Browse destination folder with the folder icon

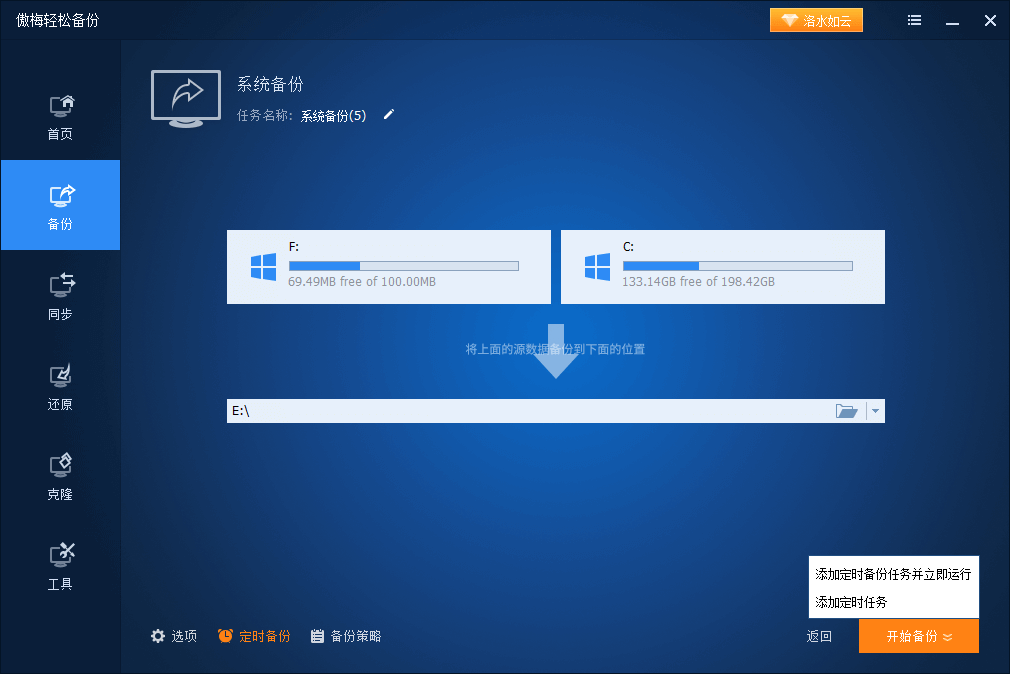(x=847, y=411)
